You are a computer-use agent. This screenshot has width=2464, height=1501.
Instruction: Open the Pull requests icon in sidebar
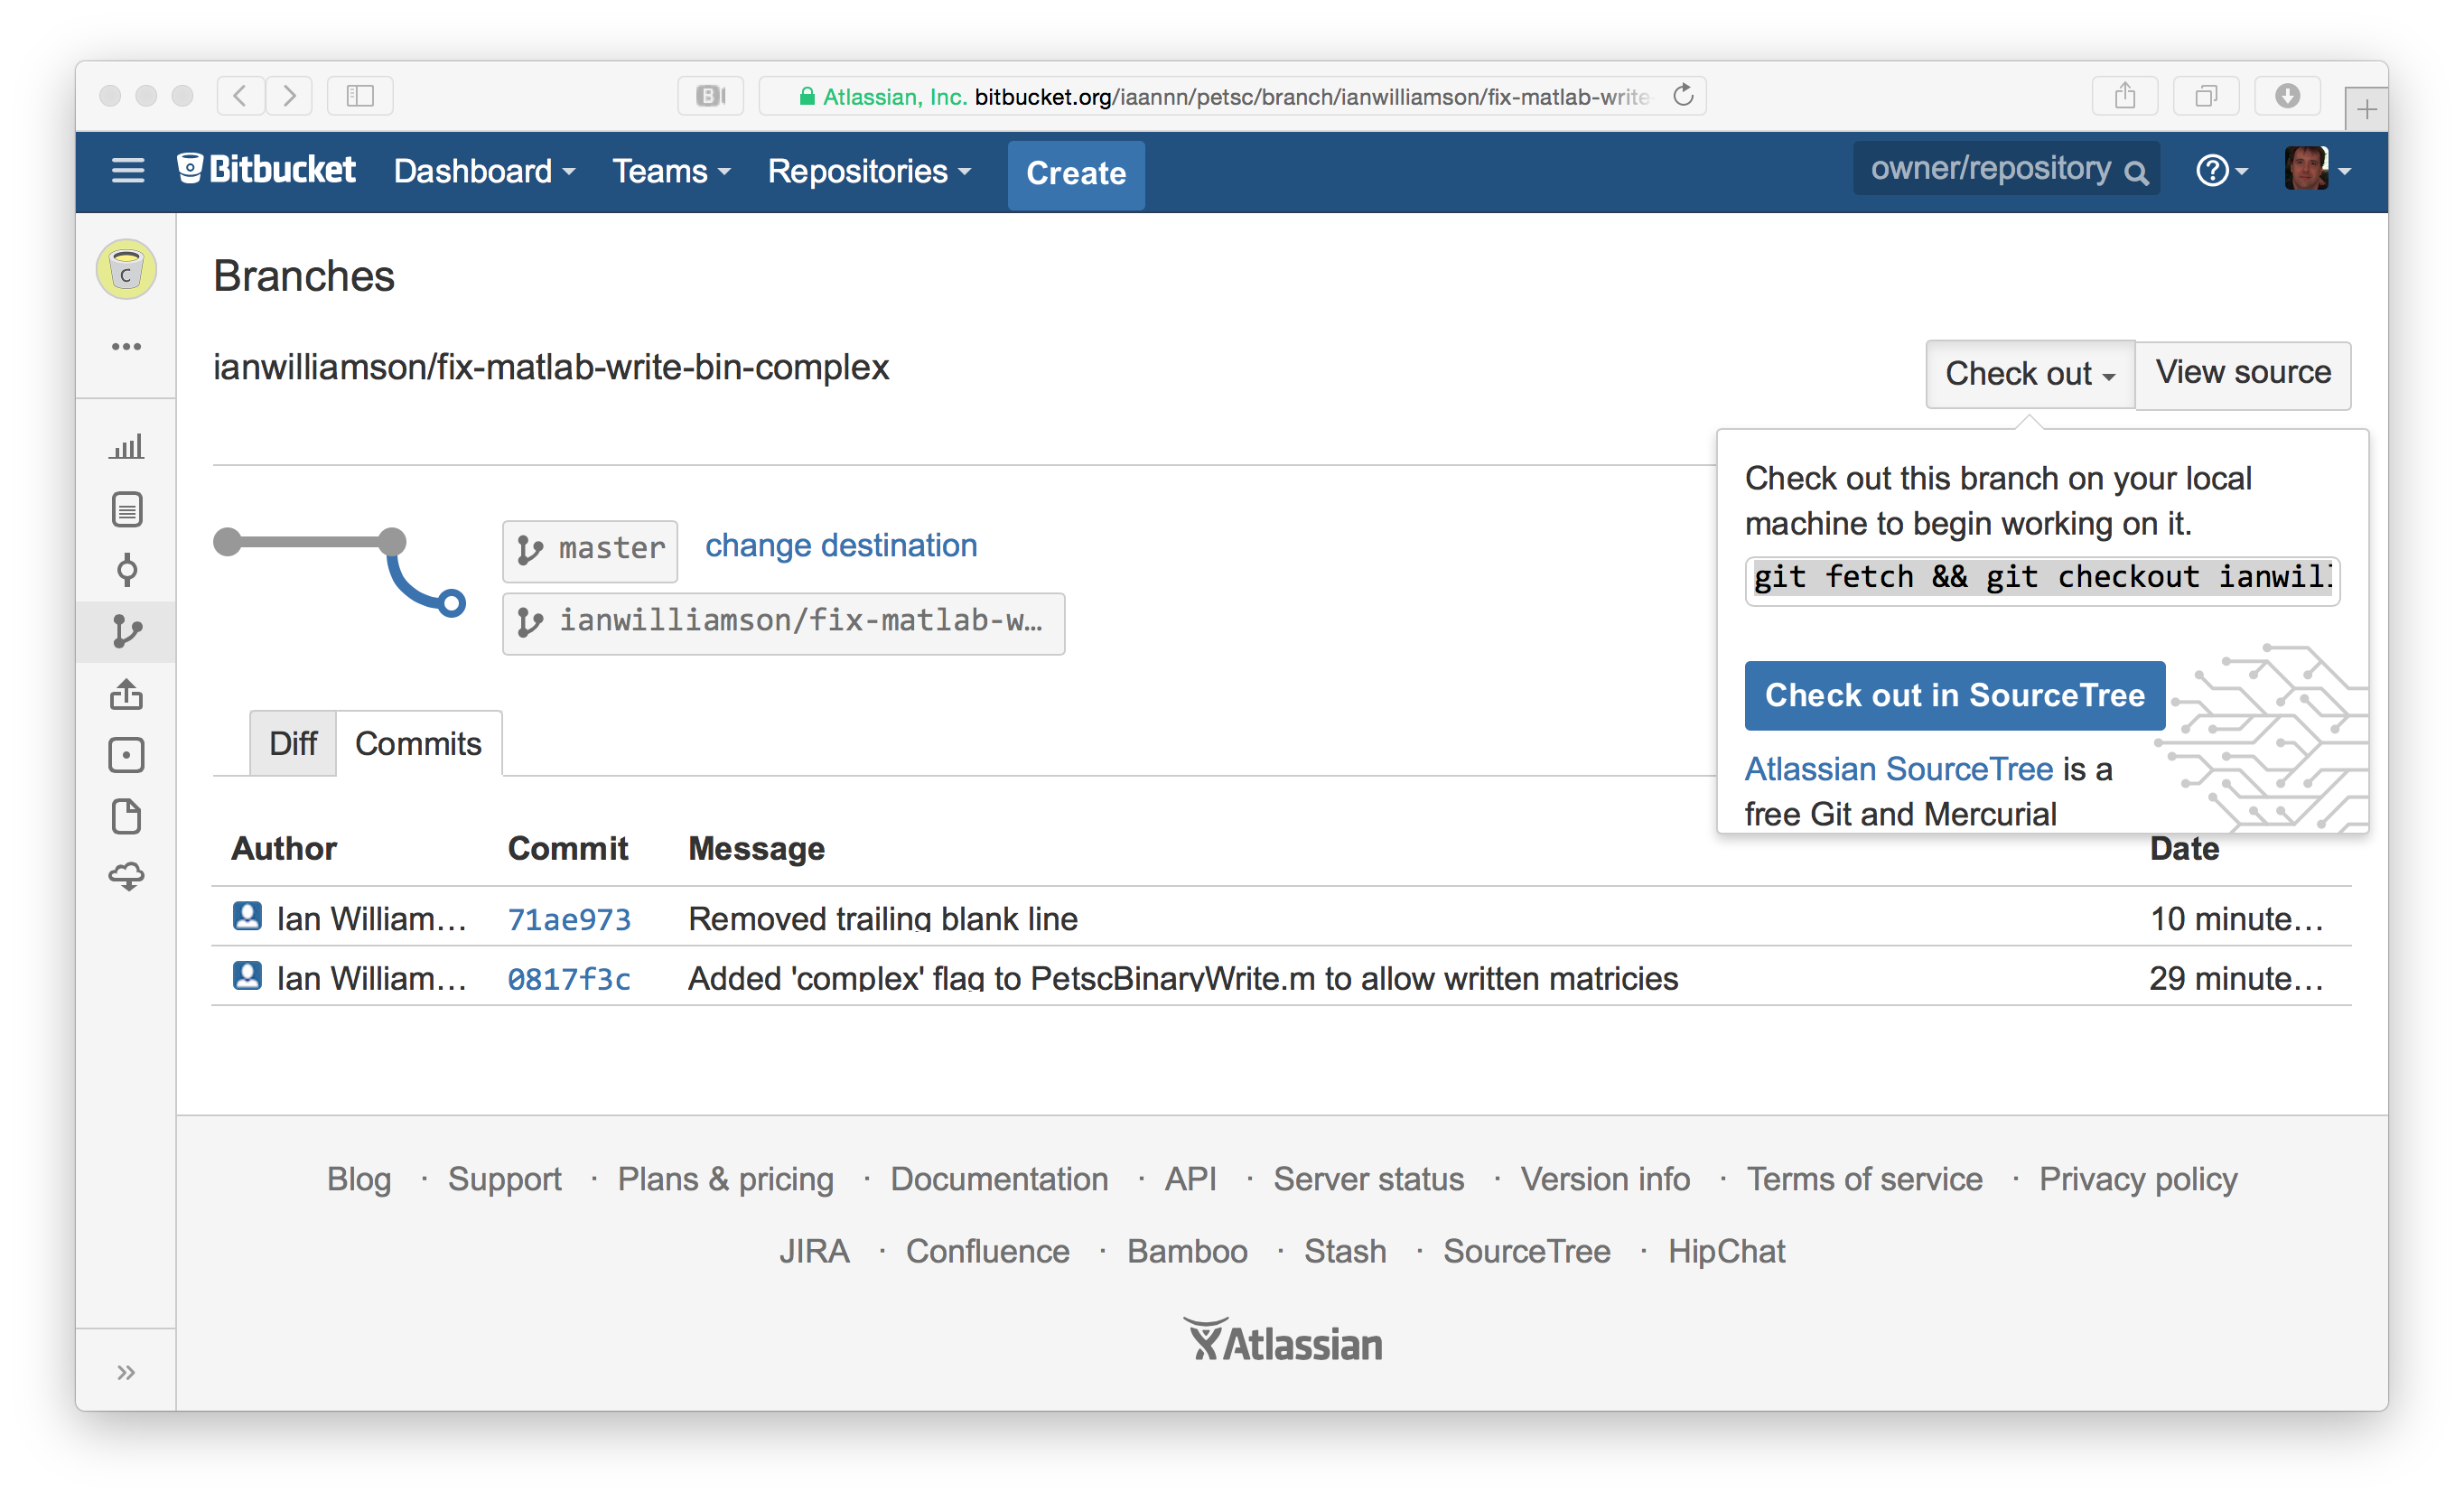point(126,694)
